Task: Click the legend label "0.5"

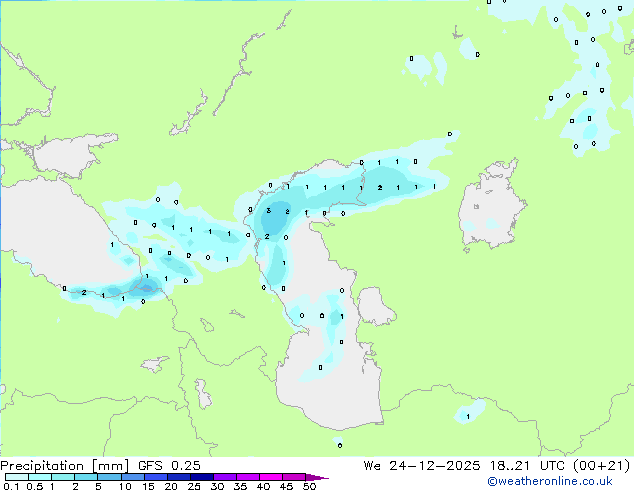Action: [34, 486]
